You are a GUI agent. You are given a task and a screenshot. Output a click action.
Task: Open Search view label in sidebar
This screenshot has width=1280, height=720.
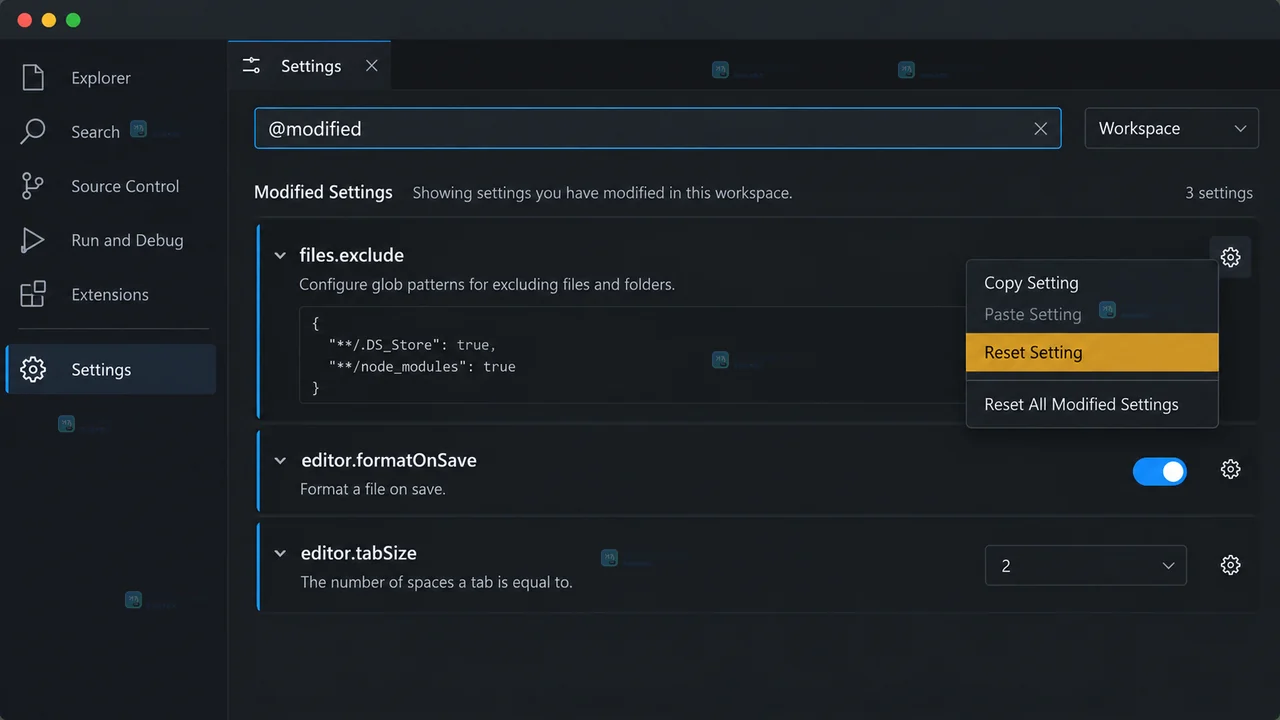95,132
